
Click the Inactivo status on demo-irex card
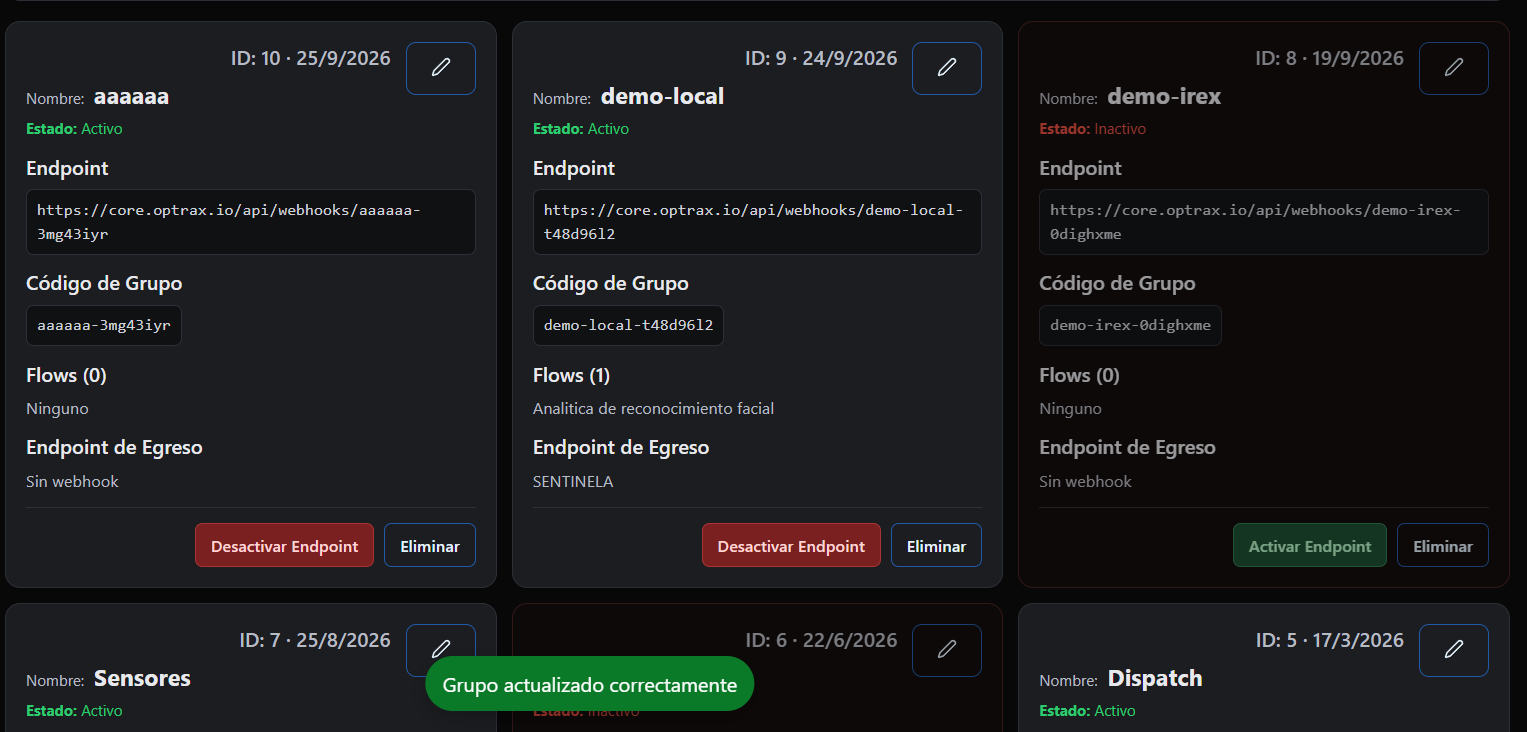[x=1120, y=129]
